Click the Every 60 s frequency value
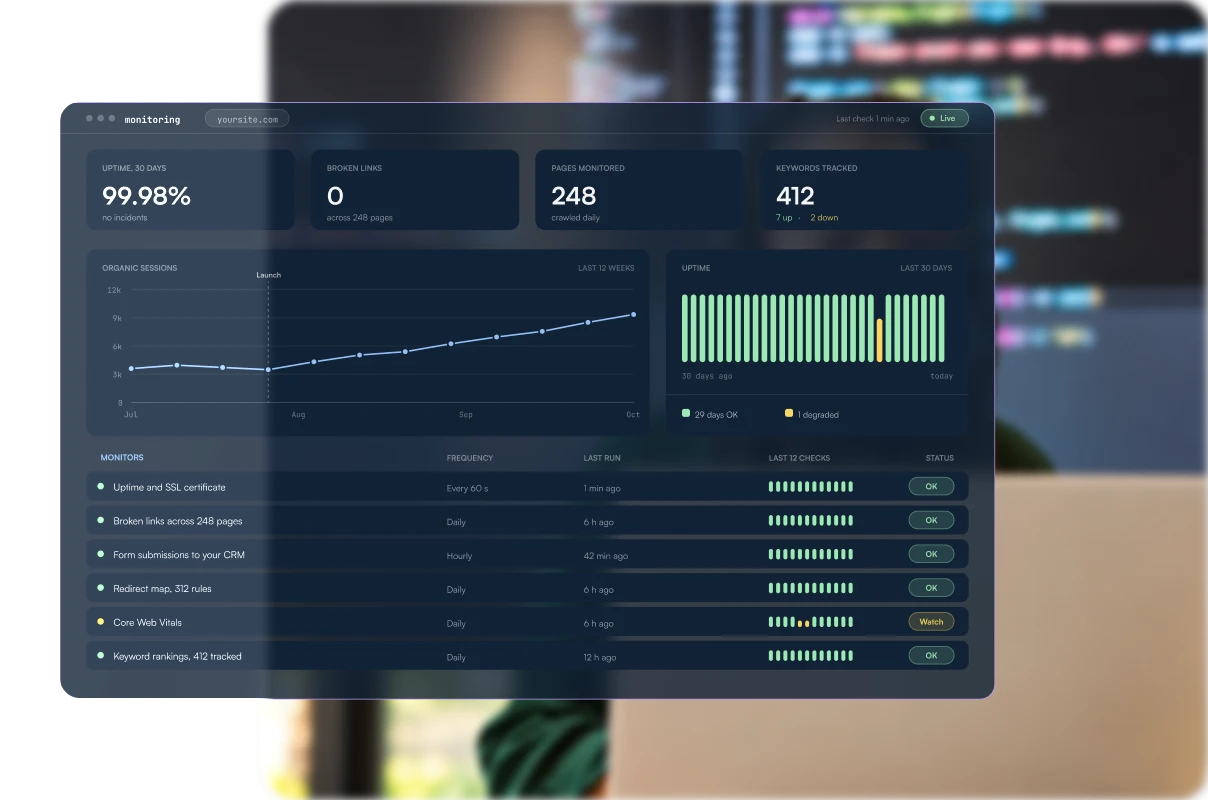Viewport: 1208px width, 800px height. [x=467, y=488]
